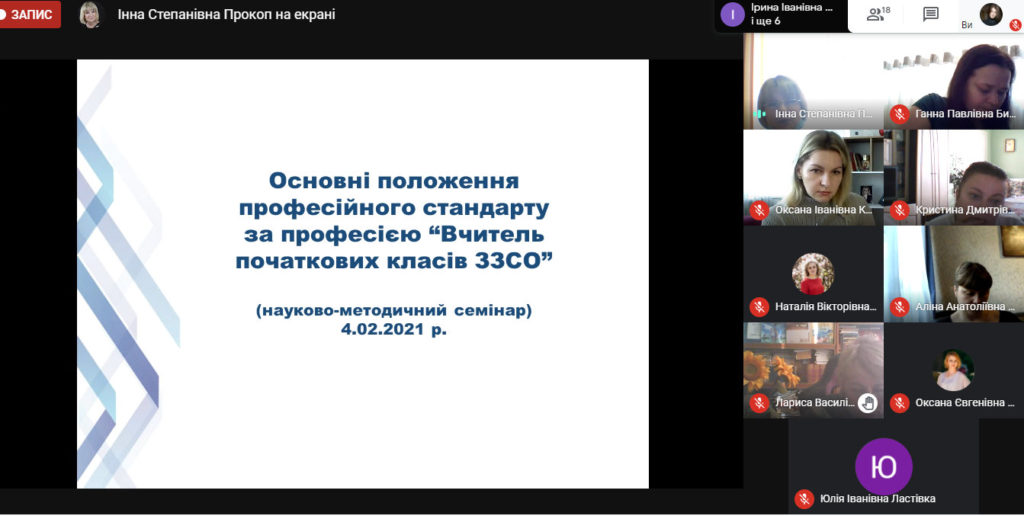The height and width of the screenshot is (516, 1024).
Task: Click name label 'Оксана Євгенівна ...'
Action: click(965, 403)
